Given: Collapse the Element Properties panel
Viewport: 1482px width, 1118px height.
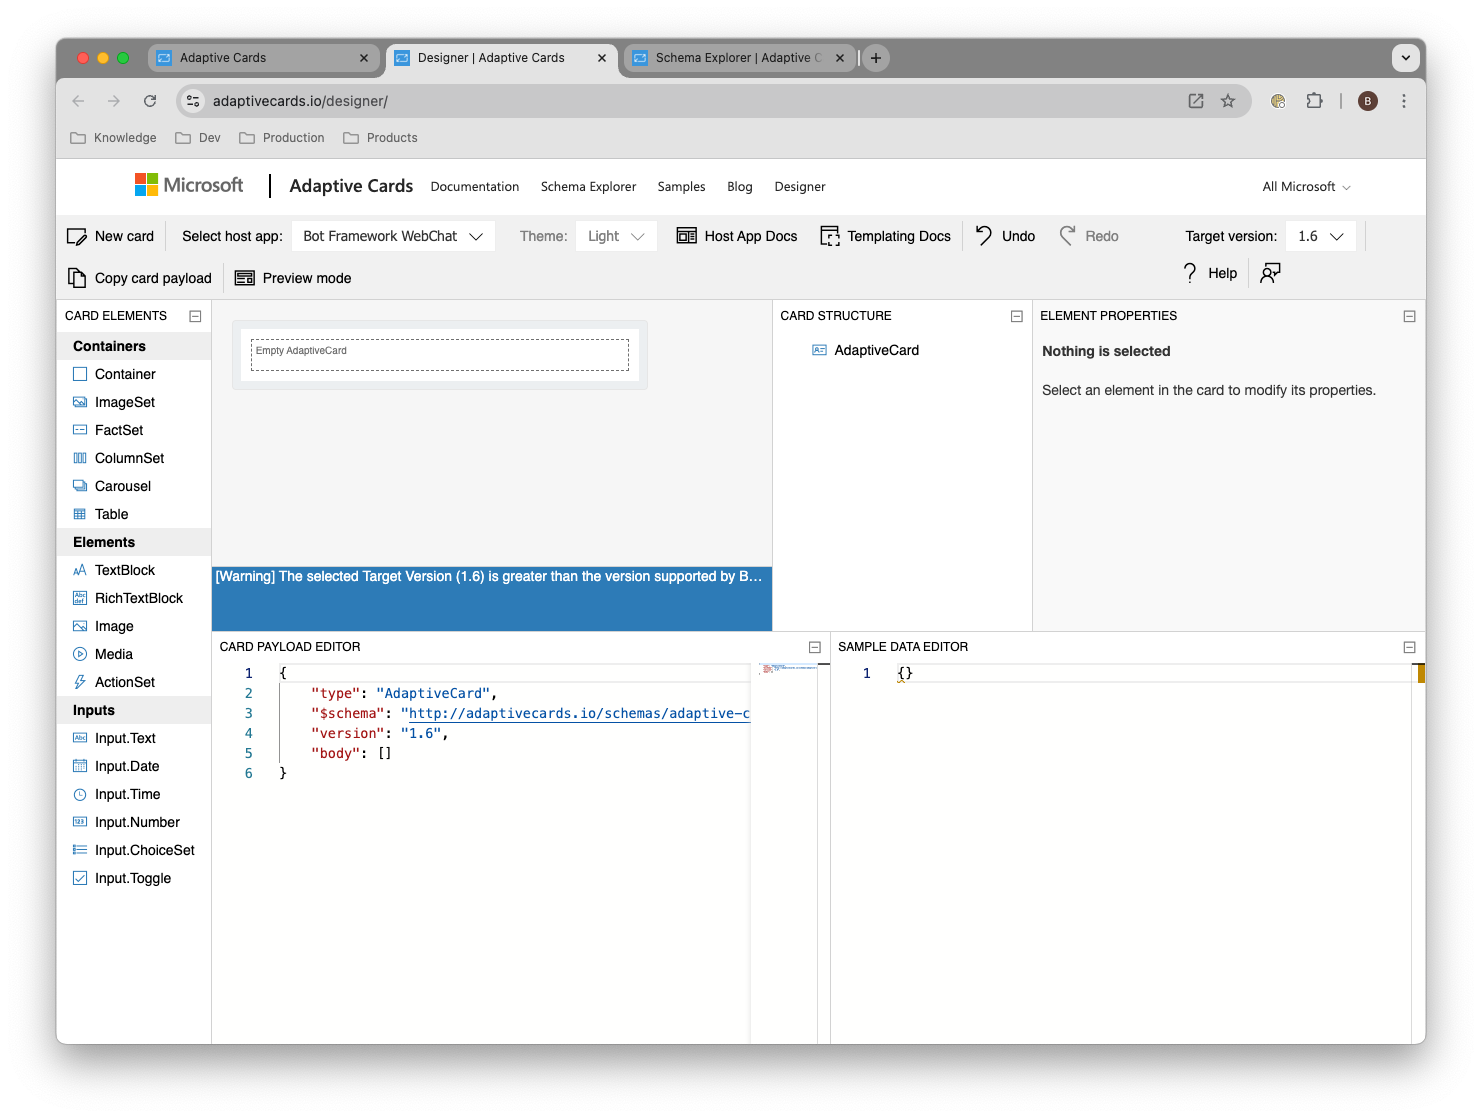Looking at the screenshot, I should (1410, 316).
